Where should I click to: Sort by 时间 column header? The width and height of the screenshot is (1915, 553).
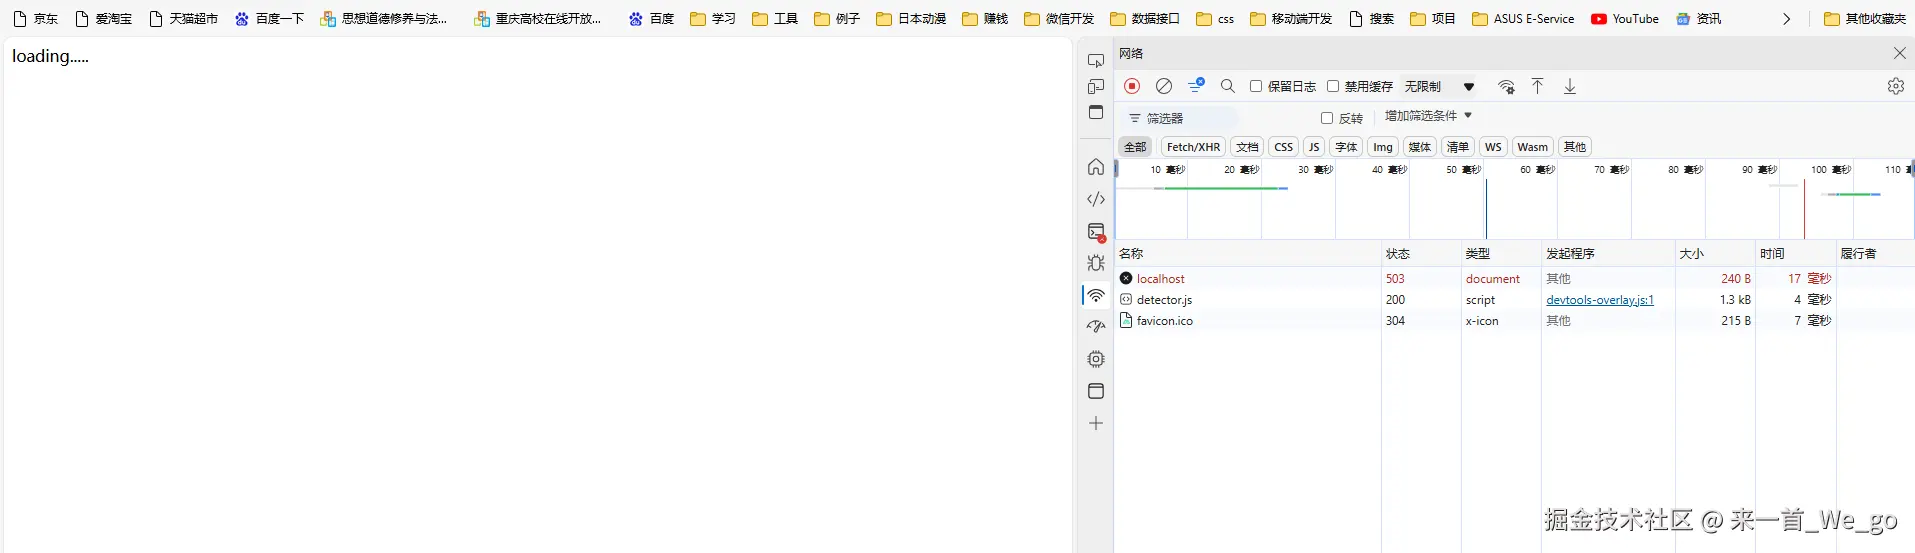pos(1796,254)
